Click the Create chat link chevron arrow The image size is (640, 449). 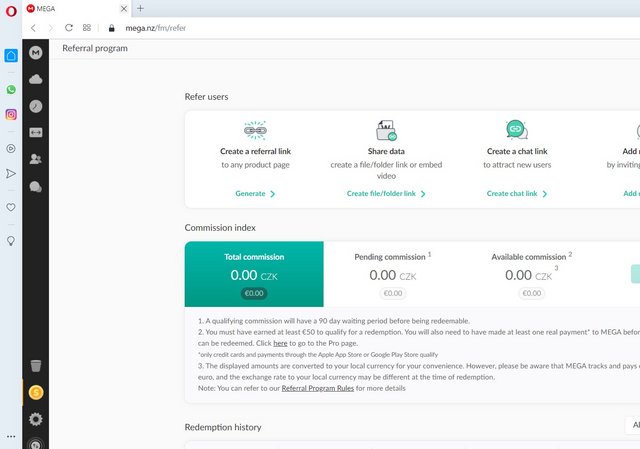[x=544, y=194]
